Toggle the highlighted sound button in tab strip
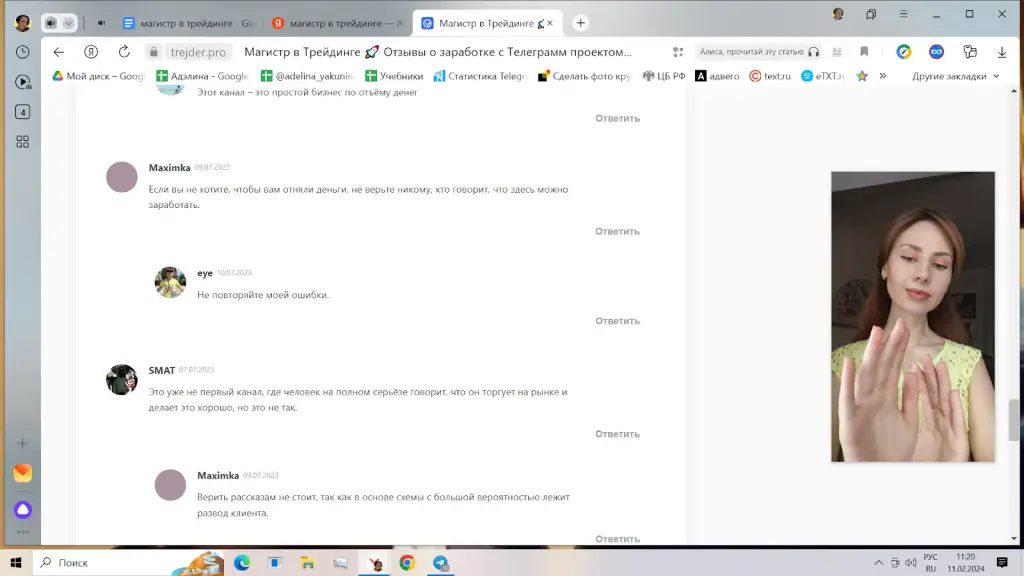This screenshot has height=576, width=1024. [x=51, y=23]
